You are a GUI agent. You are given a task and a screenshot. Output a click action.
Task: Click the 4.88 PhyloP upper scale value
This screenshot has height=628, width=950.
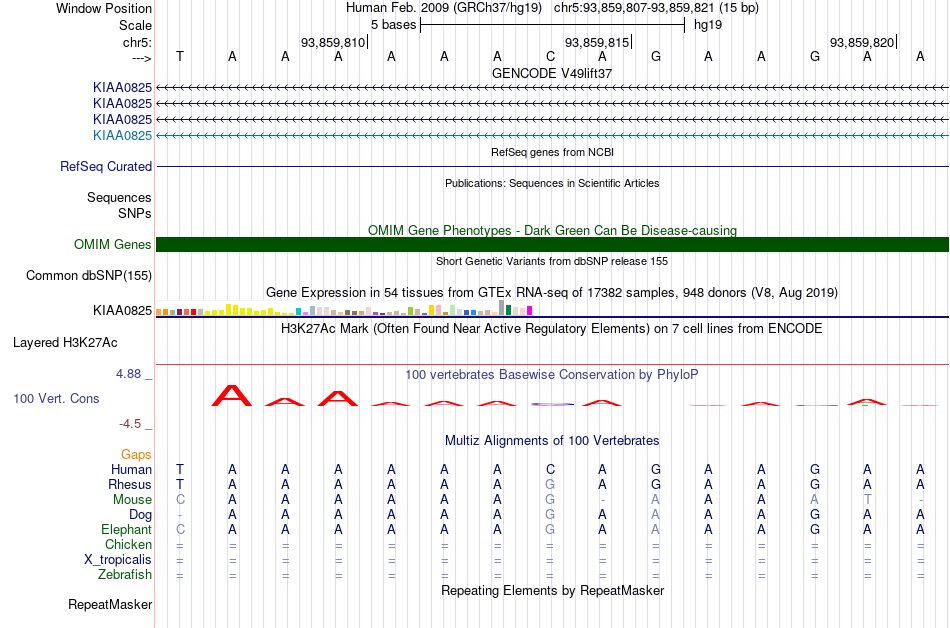128,374
